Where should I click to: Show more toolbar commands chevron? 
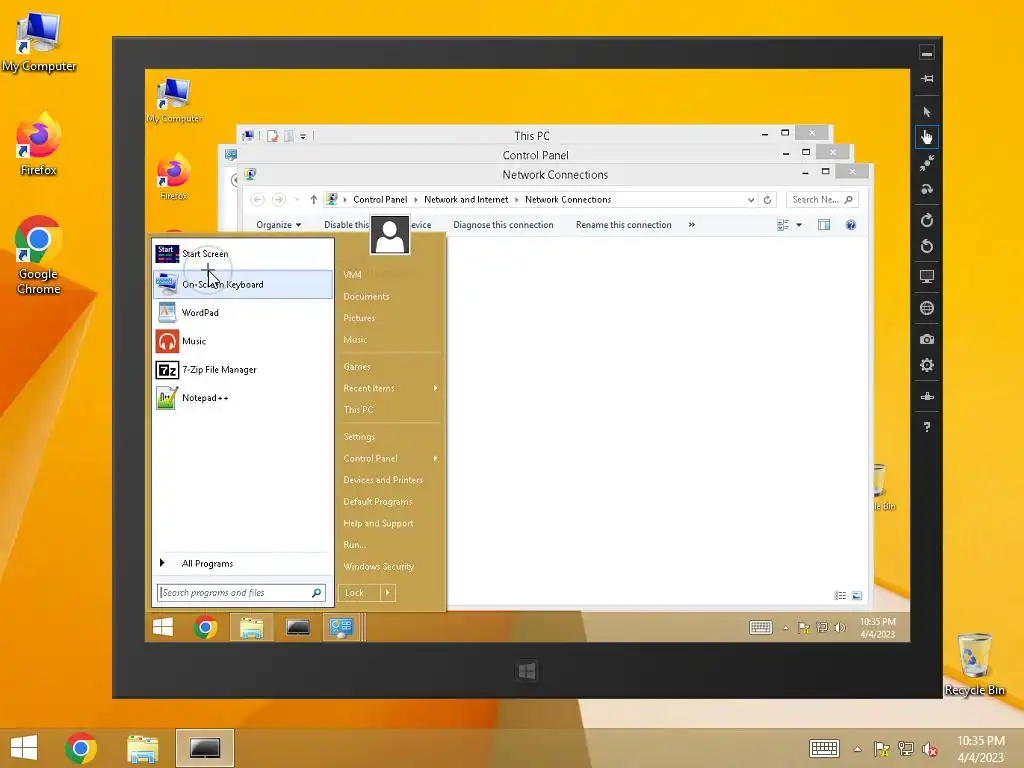pos(692,225)
